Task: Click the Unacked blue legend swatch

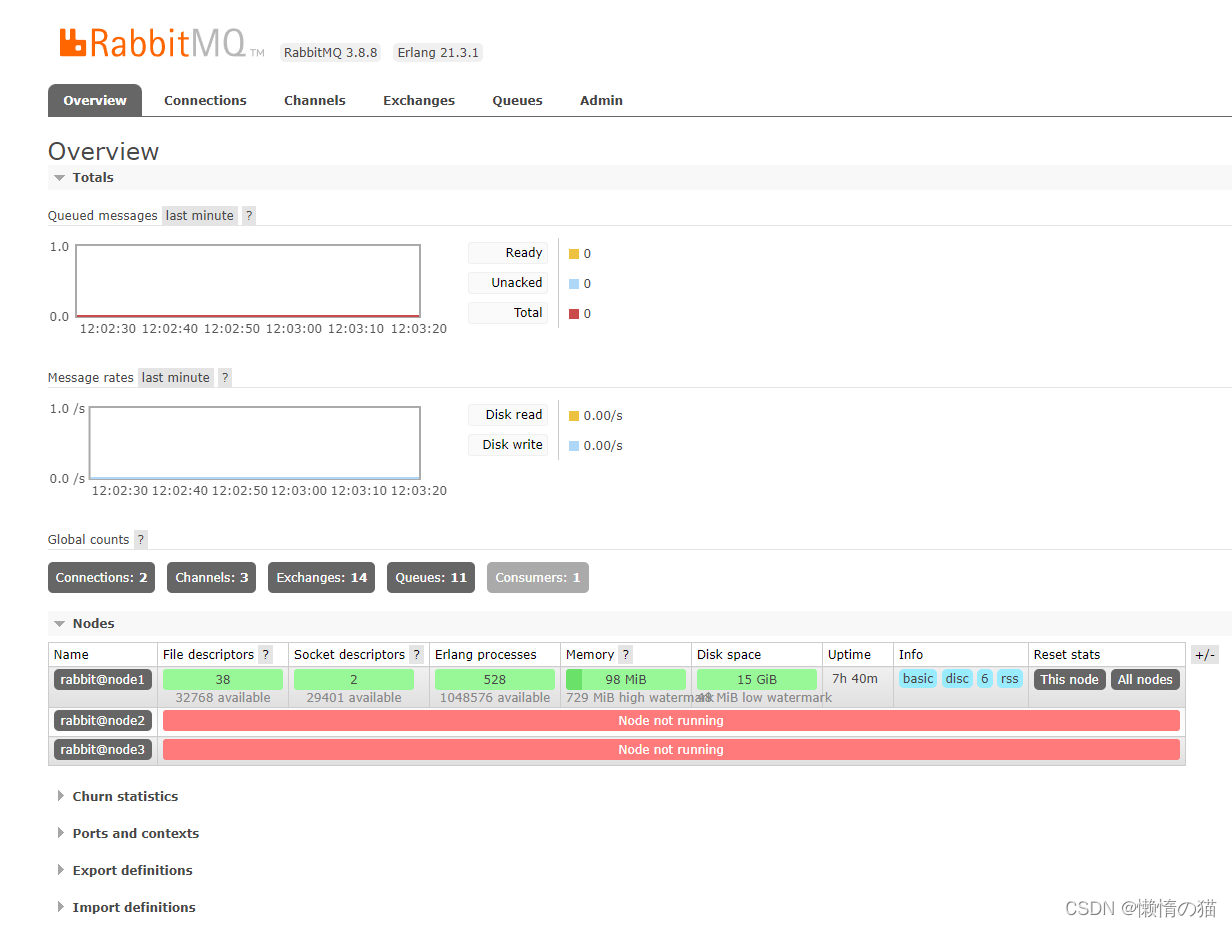Action: pyautogui.click(x=574, y=284)
